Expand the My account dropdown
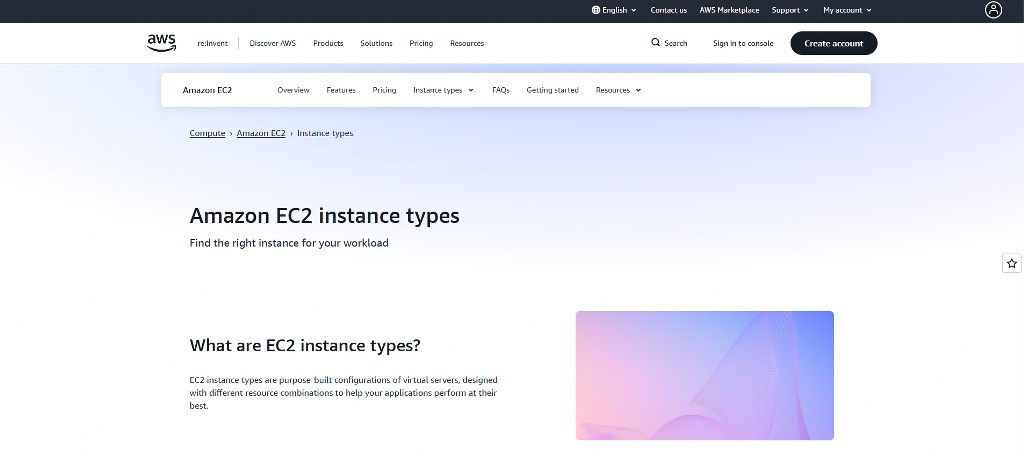Screen dimensions: 1024x453 (847, 10)
